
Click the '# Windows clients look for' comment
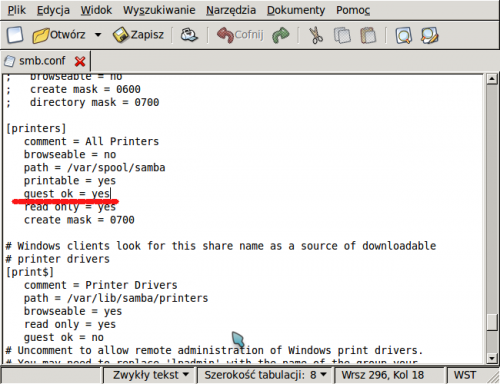coord(221,246)
